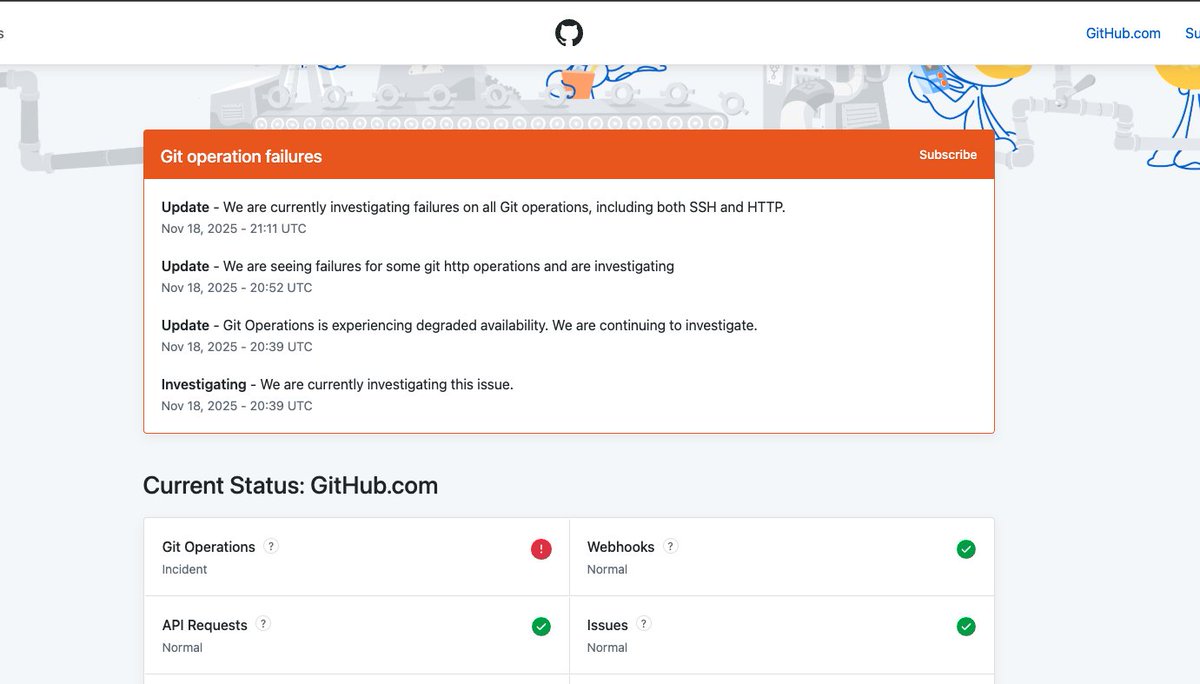Click the green checkmark beside Webhooks

pos(966,549)
